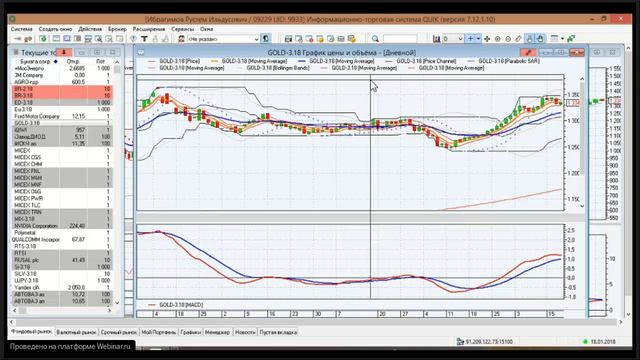Click the person avatar icon before client combo
The height and width of the screenshot is (360, 640).
tap(182, 39)
